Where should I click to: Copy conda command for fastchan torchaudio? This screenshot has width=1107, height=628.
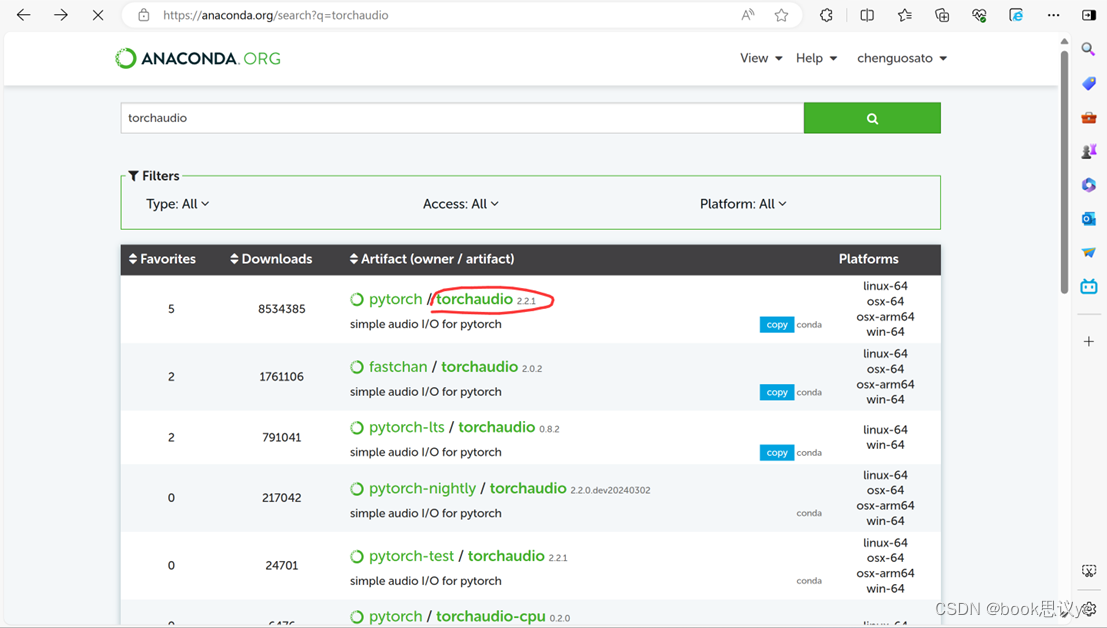pyautogui.click(x=777, y=392)
